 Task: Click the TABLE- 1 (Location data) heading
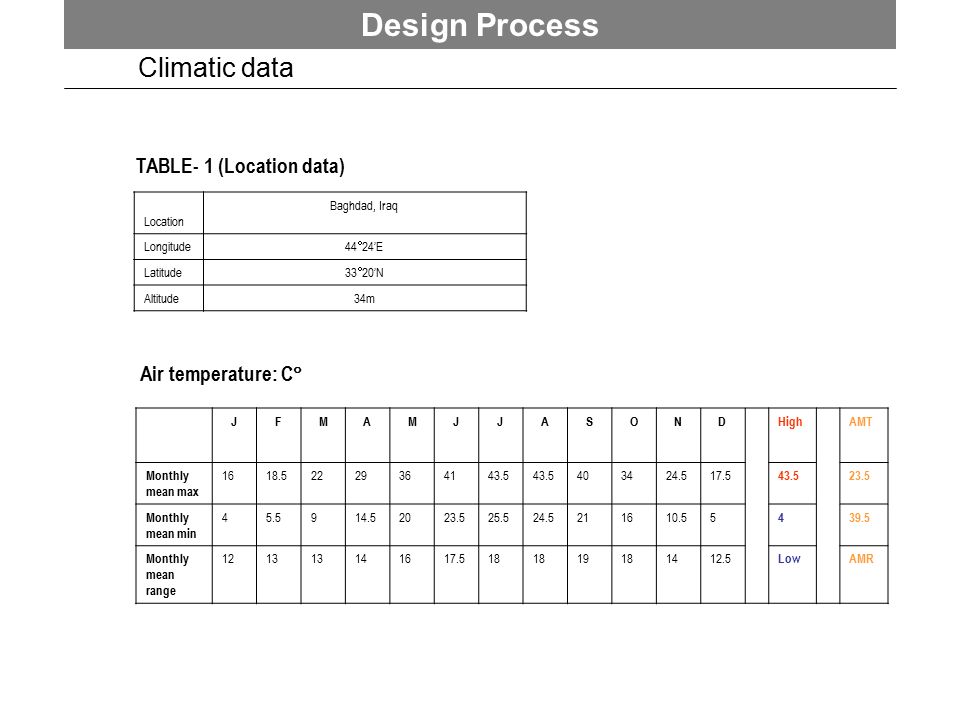(x=240, y=166)
